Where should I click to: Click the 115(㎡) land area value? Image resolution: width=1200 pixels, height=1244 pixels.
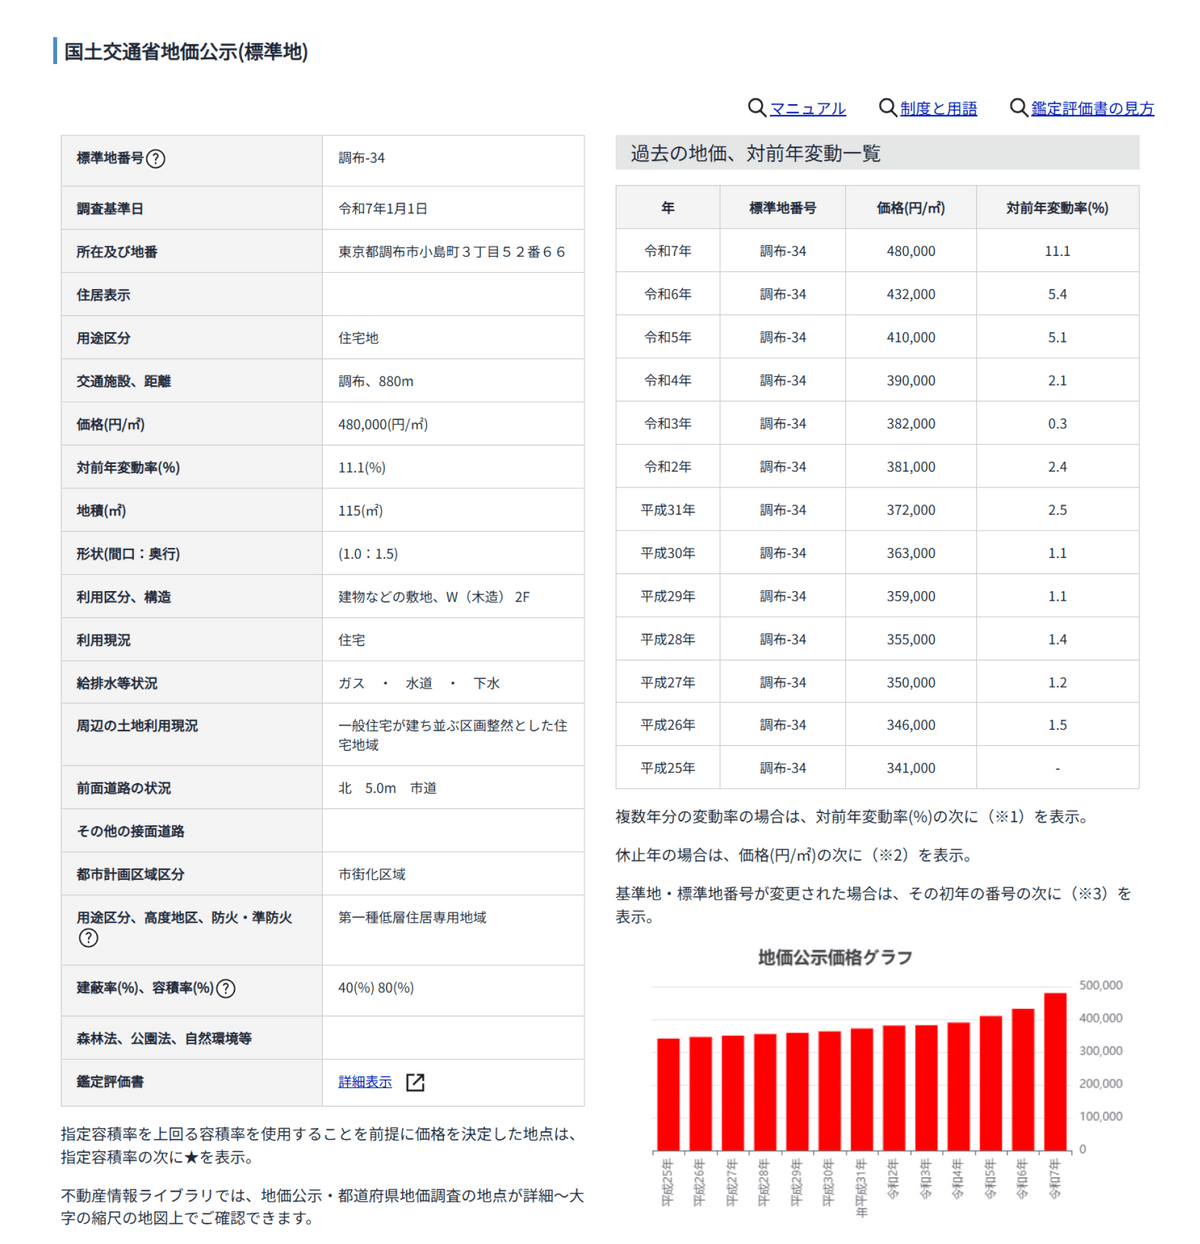(x=361, y=510)
